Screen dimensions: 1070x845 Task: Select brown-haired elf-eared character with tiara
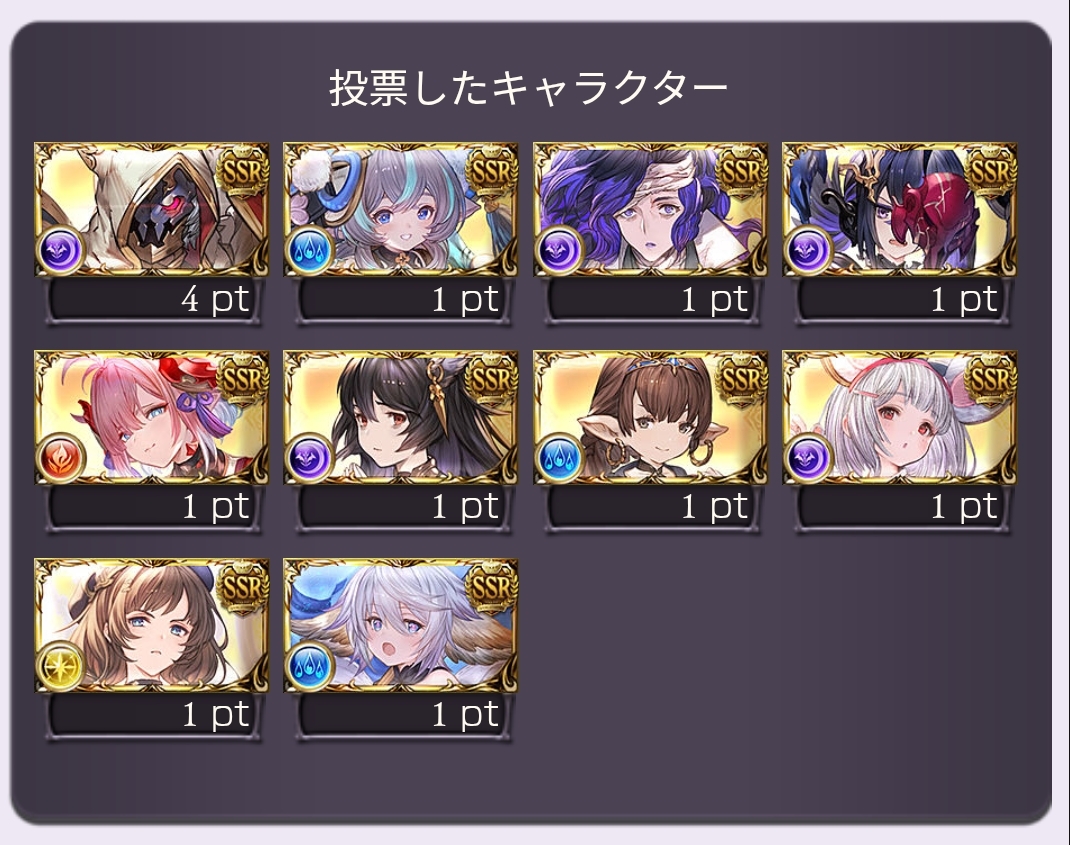tap(650, 417)
